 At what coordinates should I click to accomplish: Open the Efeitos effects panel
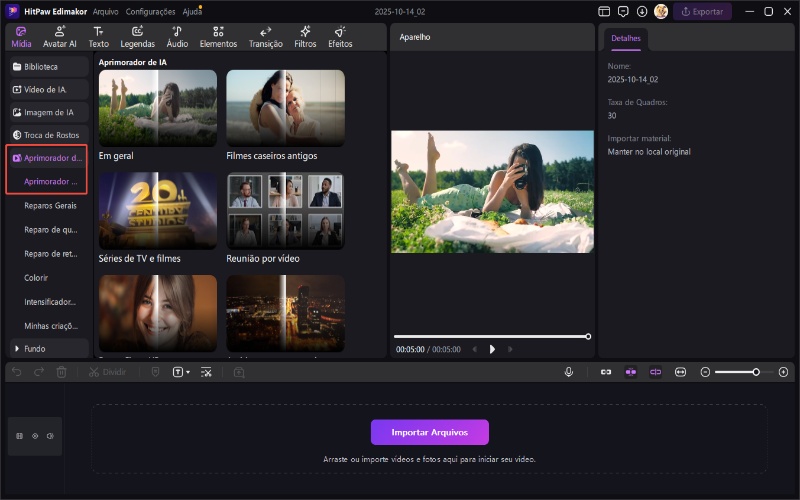(x=340, y=37)
